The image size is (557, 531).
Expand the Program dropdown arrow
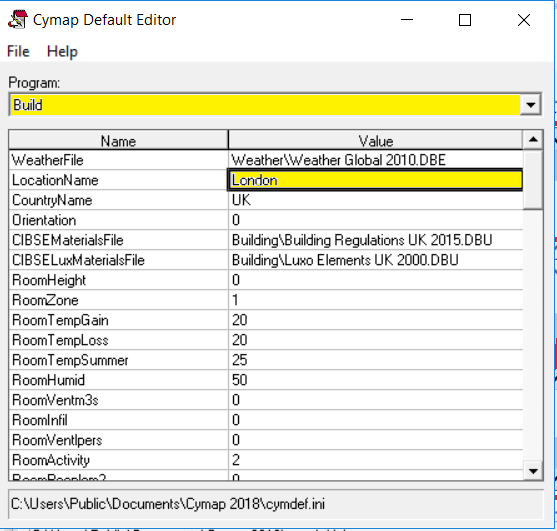[531, 105]
